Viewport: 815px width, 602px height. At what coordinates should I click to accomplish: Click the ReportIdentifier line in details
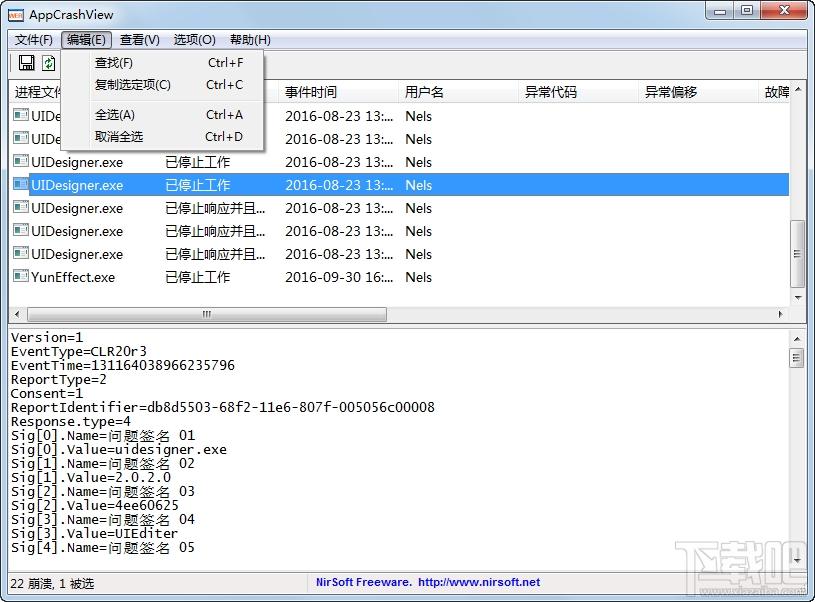(222, 407)
